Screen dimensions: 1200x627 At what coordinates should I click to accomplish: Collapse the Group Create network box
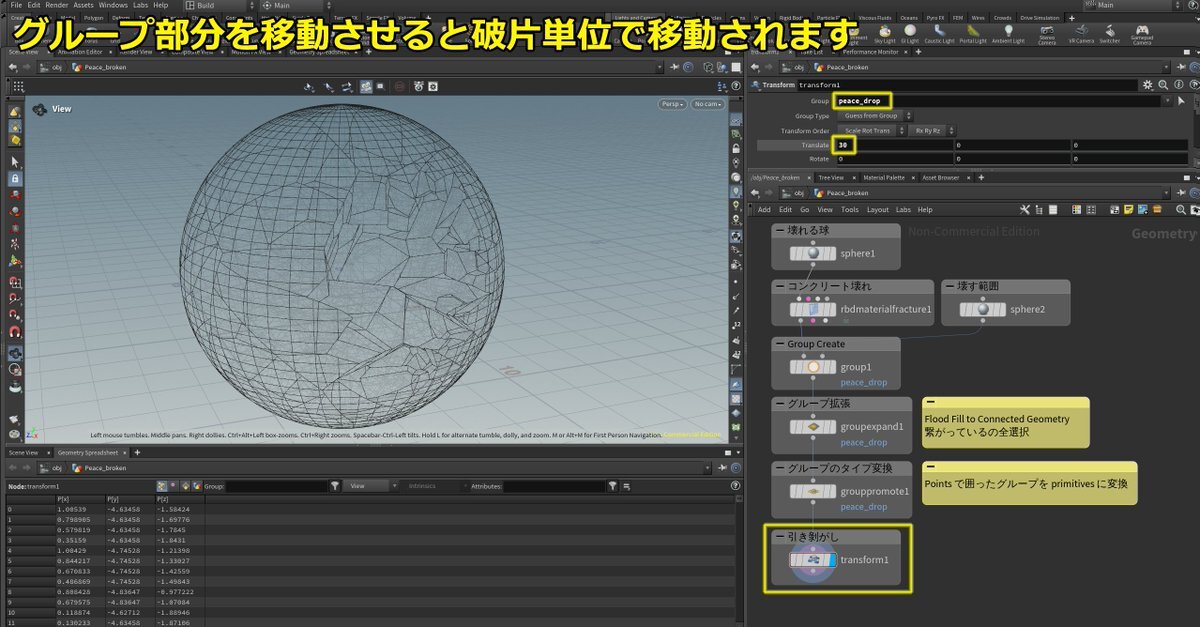(780, 344)
